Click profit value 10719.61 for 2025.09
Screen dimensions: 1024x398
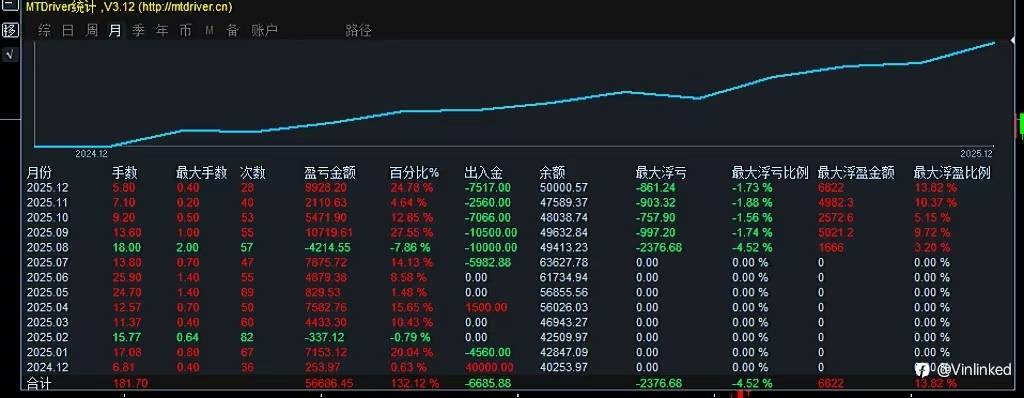[x=328, y=233]
